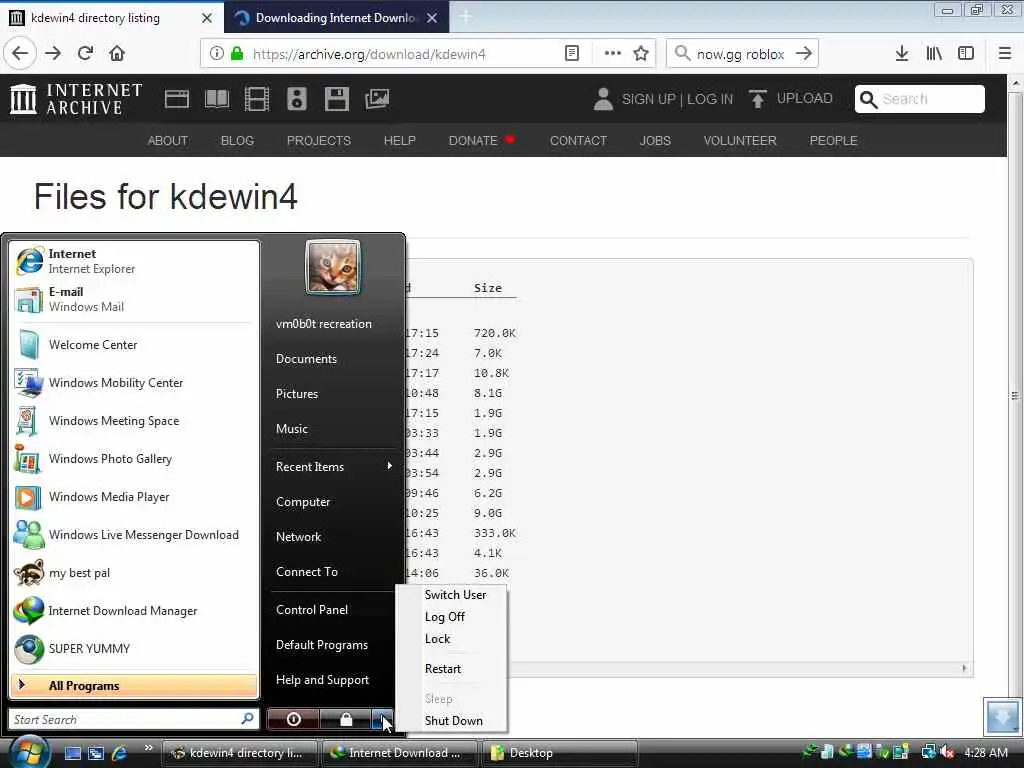
Task: Launch Internet Download Manager from Start menu
Action: point(134,611)
